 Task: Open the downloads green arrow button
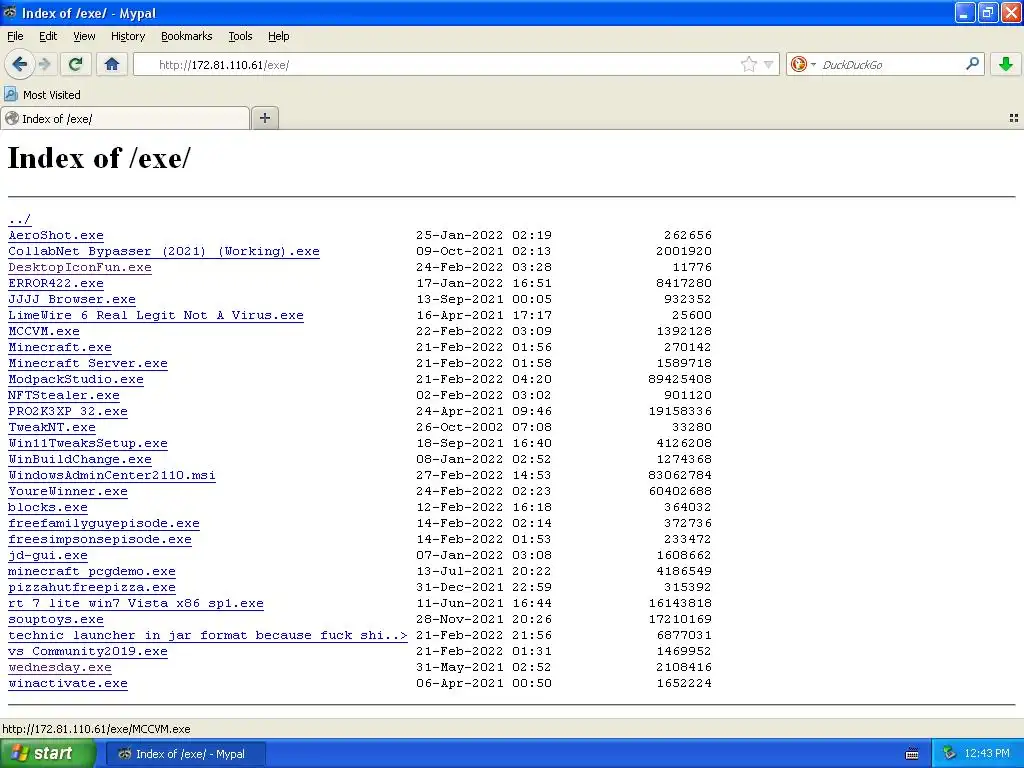[x=1006, y=64]
